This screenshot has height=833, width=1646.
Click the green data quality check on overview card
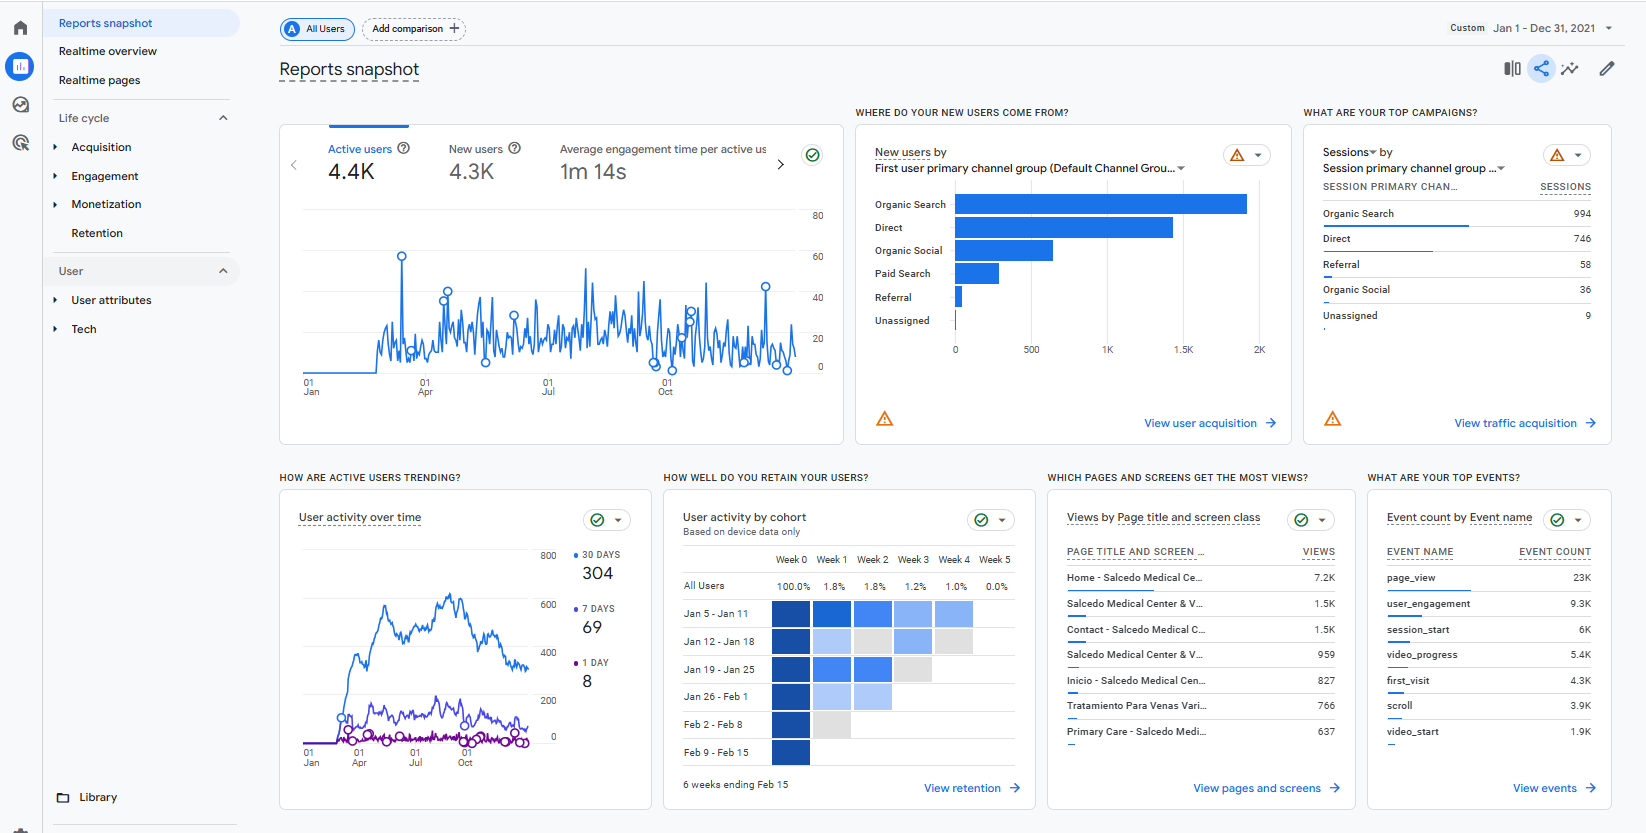[812, 155]
